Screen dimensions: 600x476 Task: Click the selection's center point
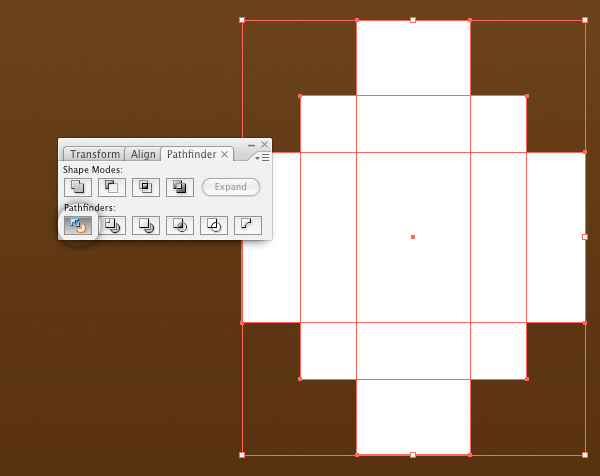pyautogui.click(x=413, y=237)
